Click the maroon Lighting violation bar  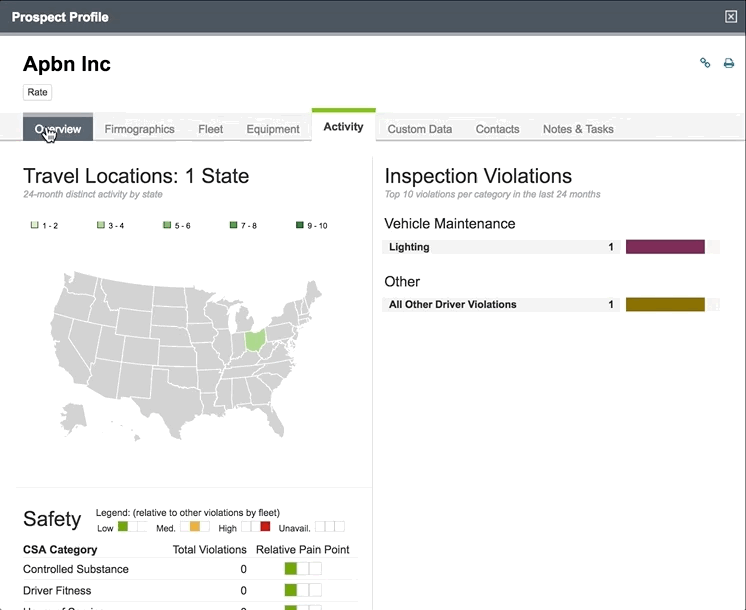click(x=665, y=247)
